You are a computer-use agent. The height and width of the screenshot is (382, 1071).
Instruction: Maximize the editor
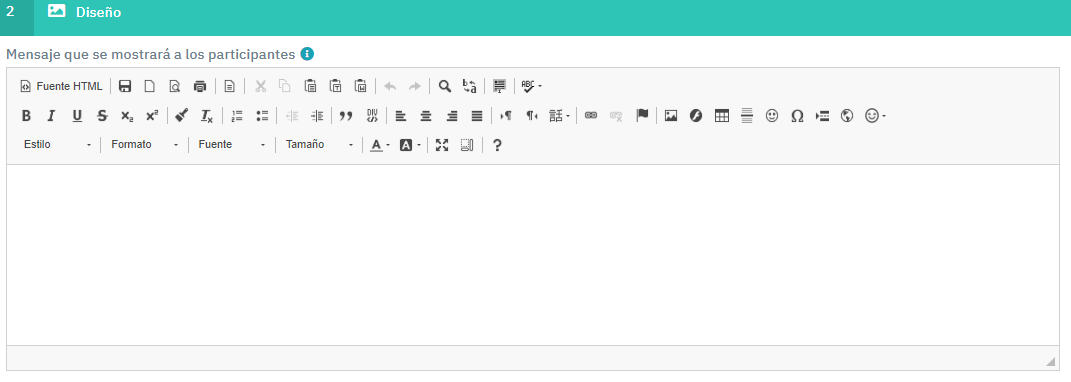pyautogui.click(x=442, y=145)
